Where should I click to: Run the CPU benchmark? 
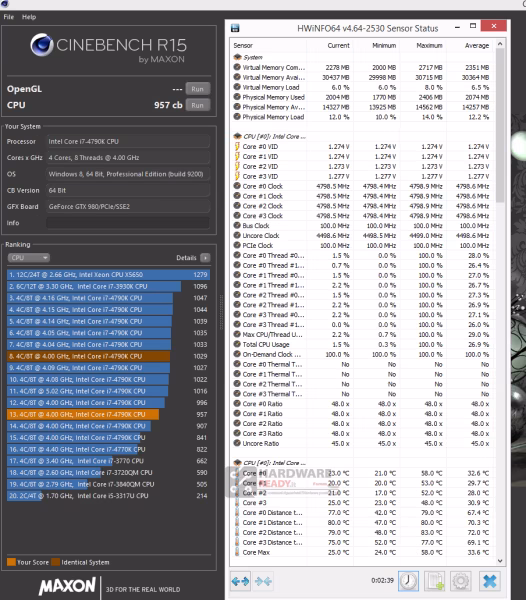coord(198,105)
